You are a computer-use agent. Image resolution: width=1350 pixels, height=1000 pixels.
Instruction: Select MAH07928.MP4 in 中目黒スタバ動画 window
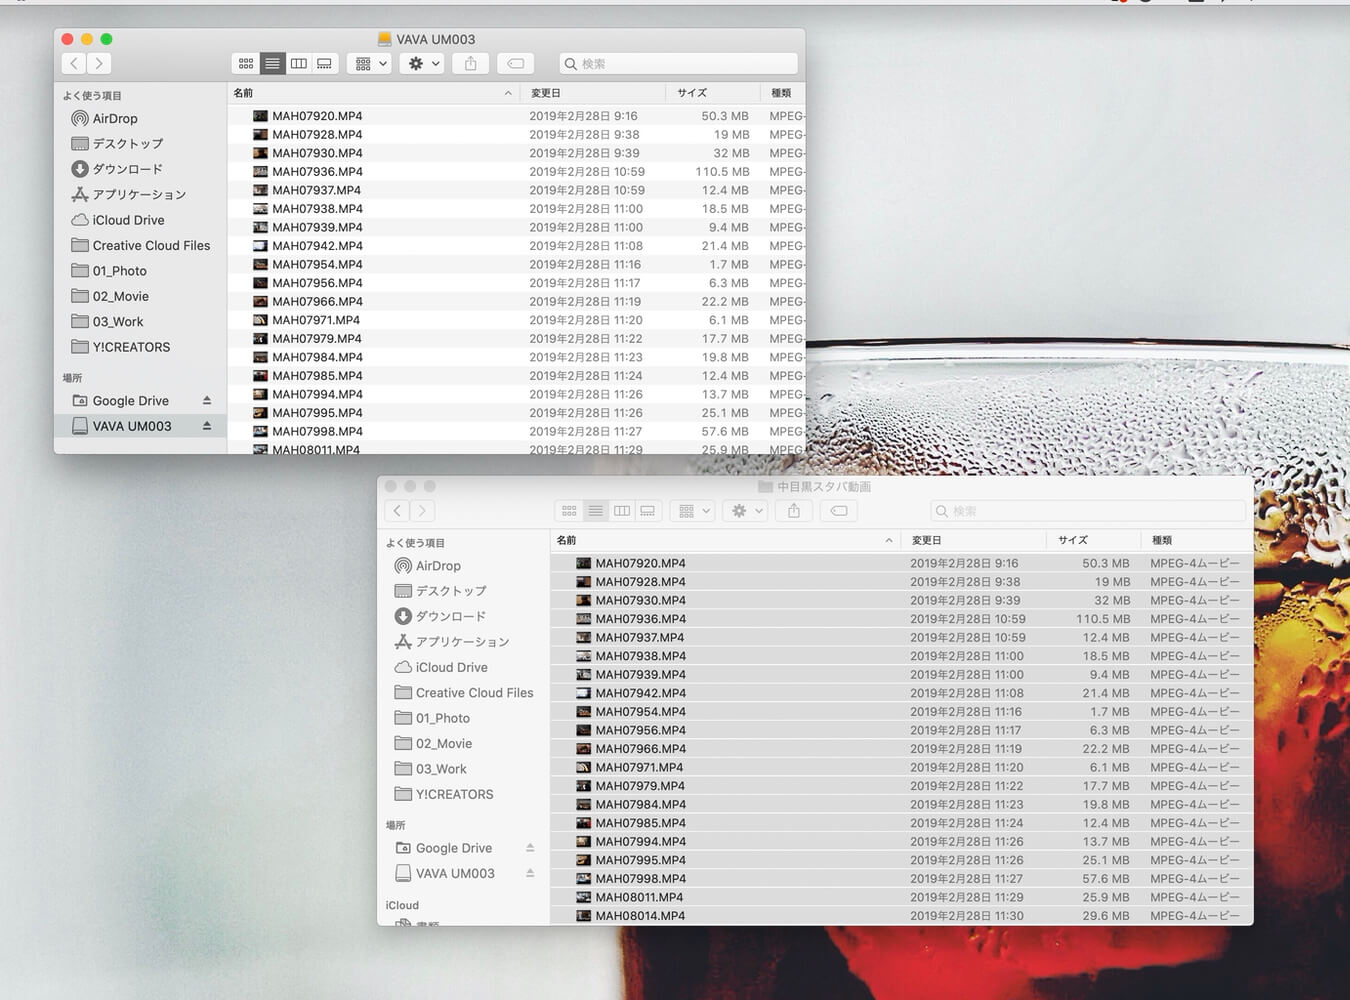click(901, 582)
